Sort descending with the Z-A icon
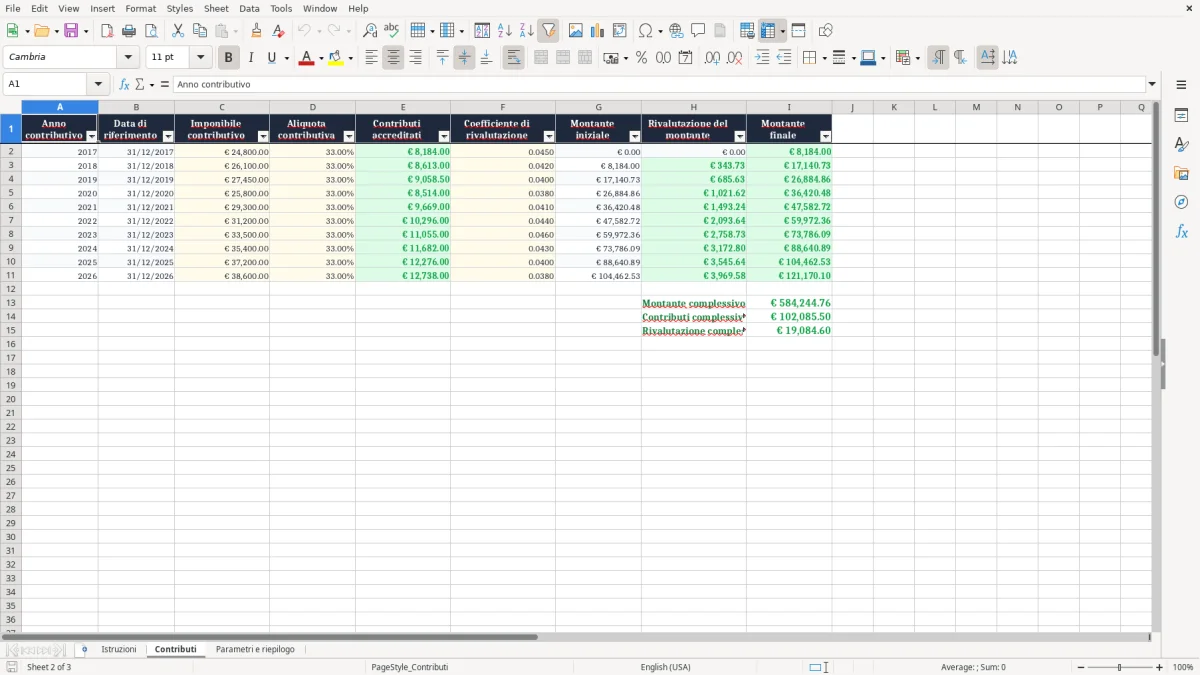 pyautogui.click(x=526, y=31)
